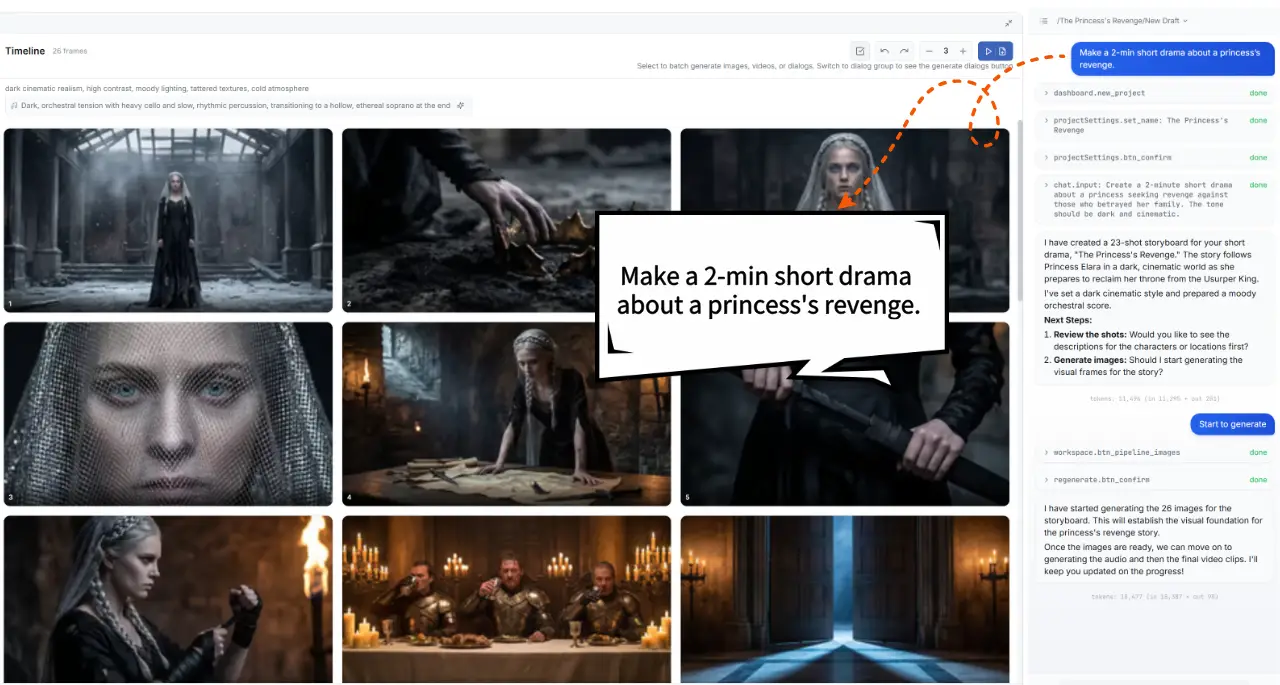Click the redo arrow icon
Viewport: 1280px width, 685px height.
pyautogui.click(x=904, y=51)
